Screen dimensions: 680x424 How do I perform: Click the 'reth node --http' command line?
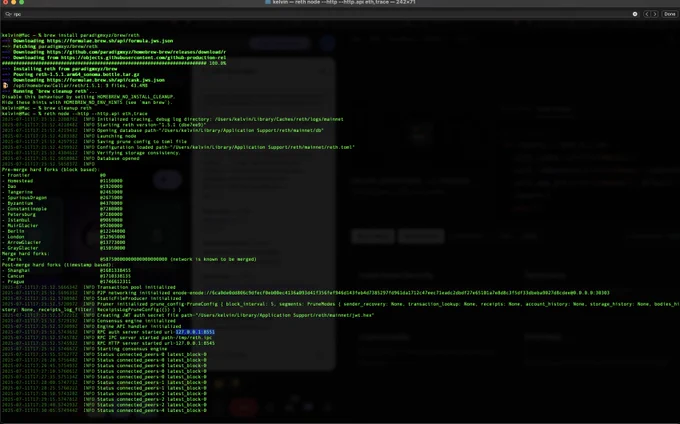(75, 114)
